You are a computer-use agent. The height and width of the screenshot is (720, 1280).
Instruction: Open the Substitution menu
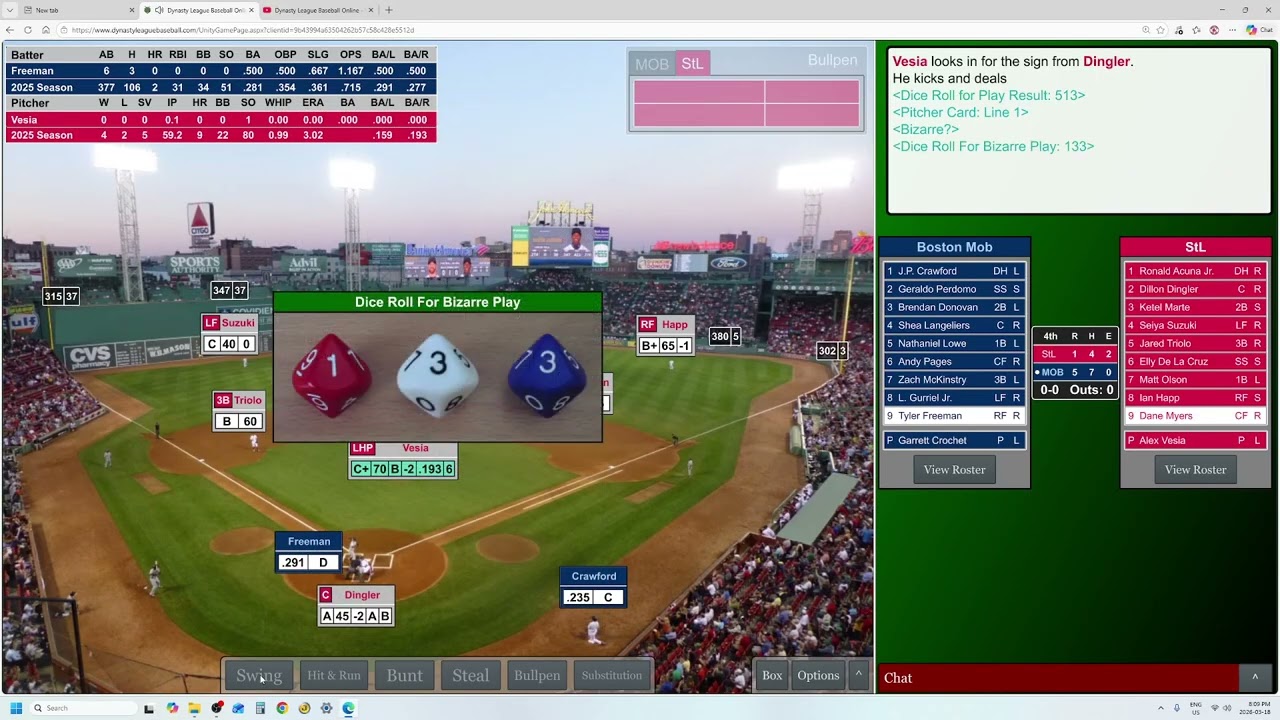pos(612,676)
